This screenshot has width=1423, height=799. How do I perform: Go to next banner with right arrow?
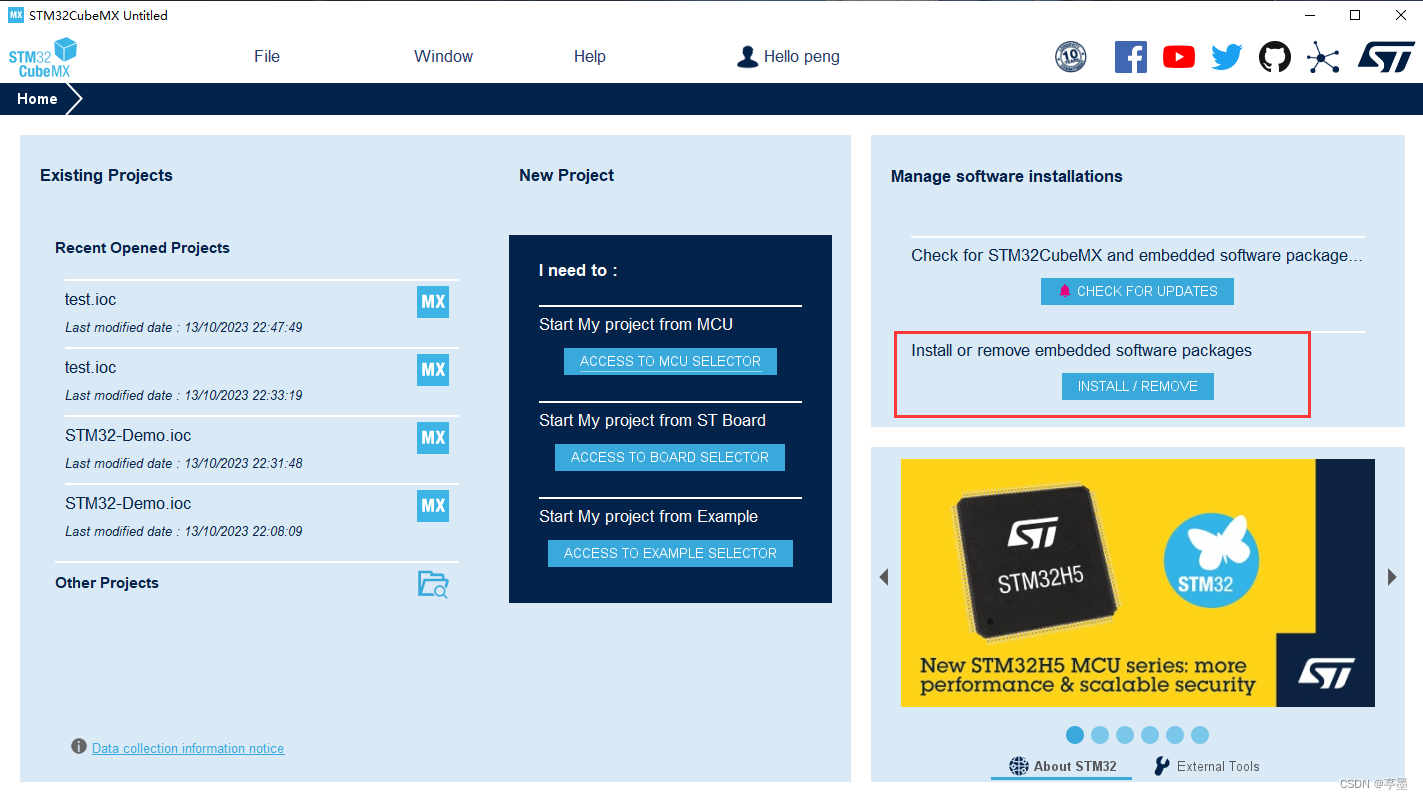click(x=1392, y=577)
